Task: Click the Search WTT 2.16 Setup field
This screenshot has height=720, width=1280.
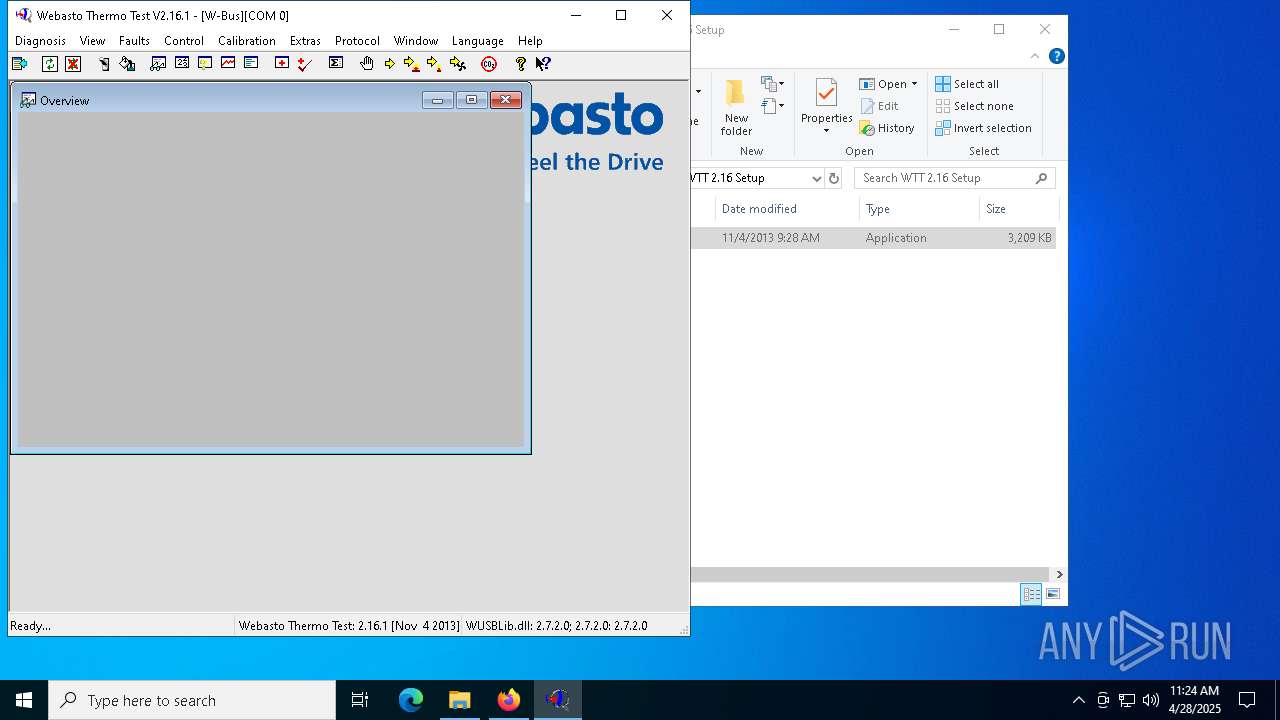Action: click(x=954, y=178)
